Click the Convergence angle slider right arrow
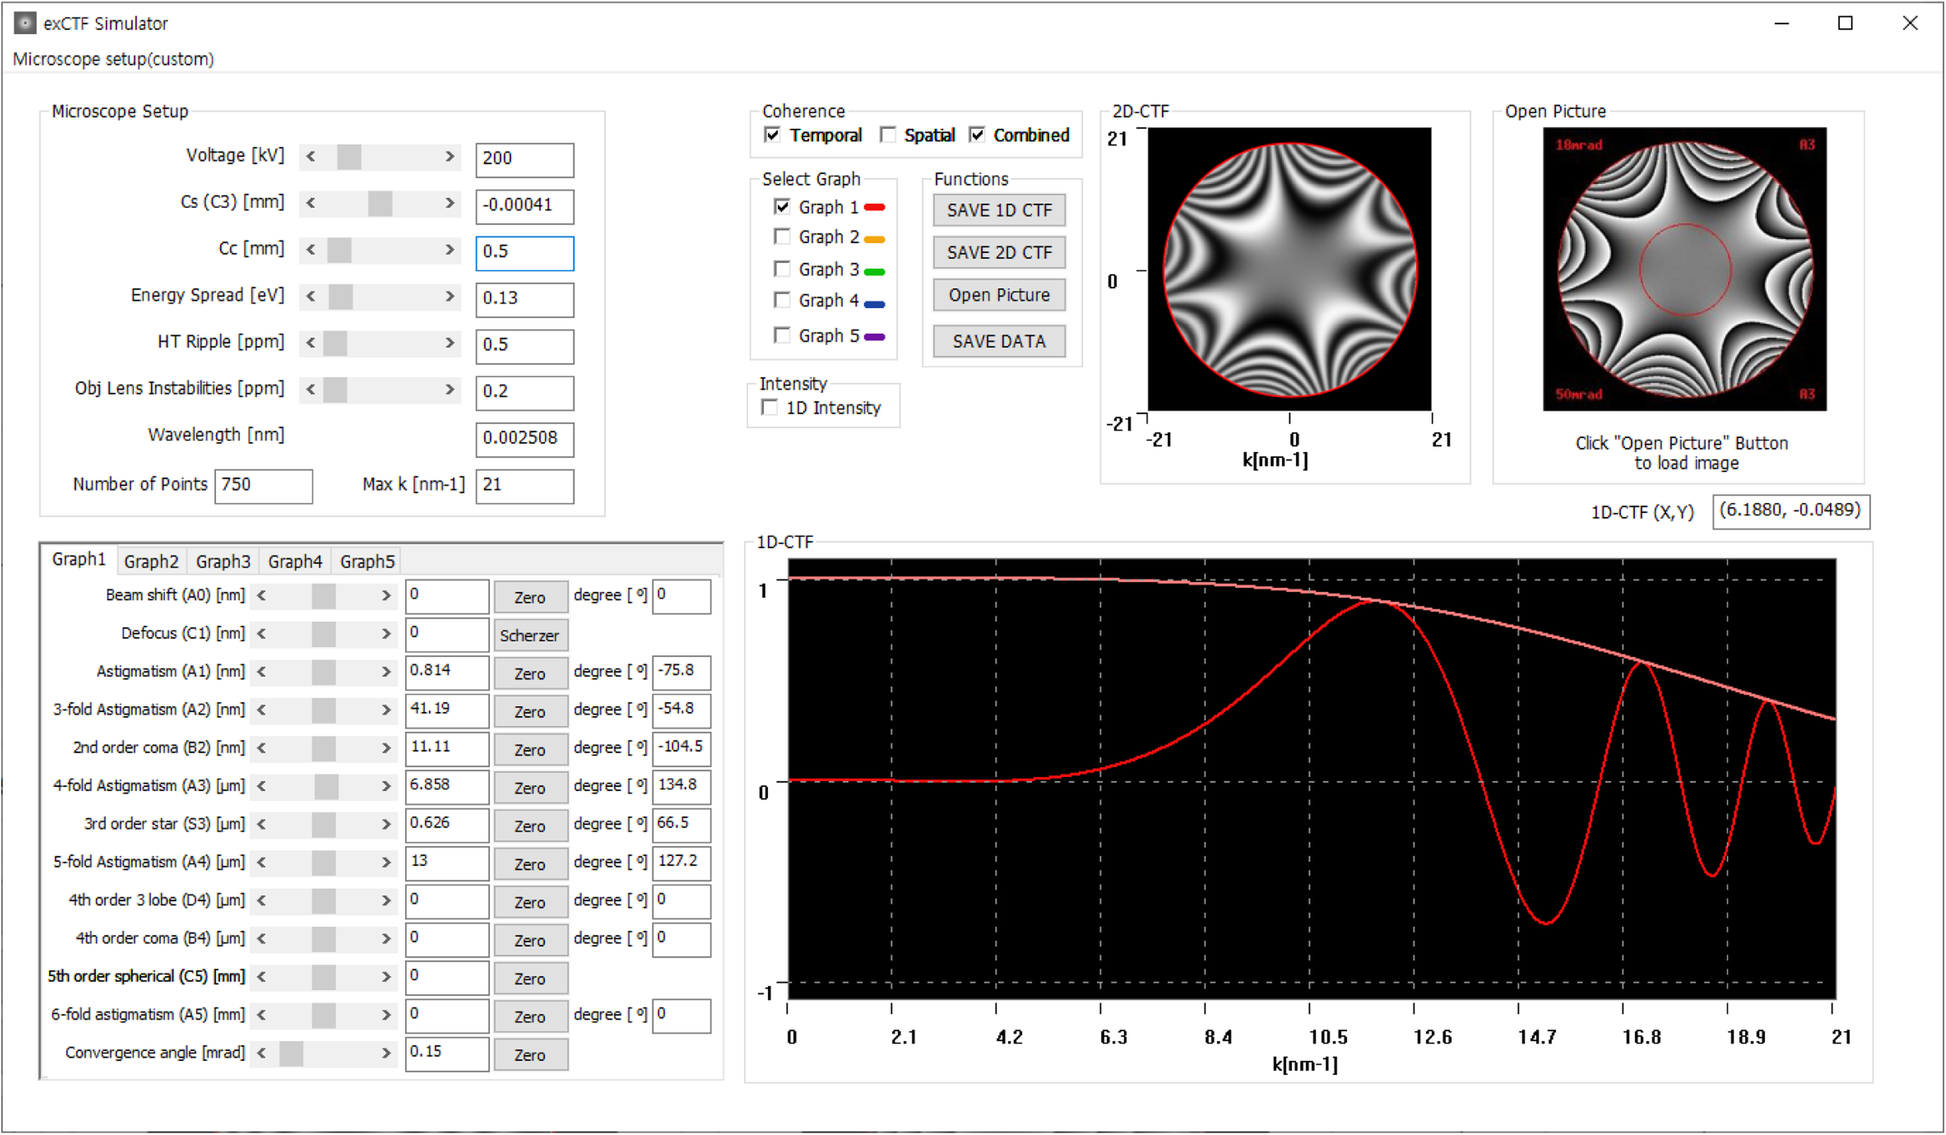This screenshot has height=1135, width=1946. (x=386, y=1053)
